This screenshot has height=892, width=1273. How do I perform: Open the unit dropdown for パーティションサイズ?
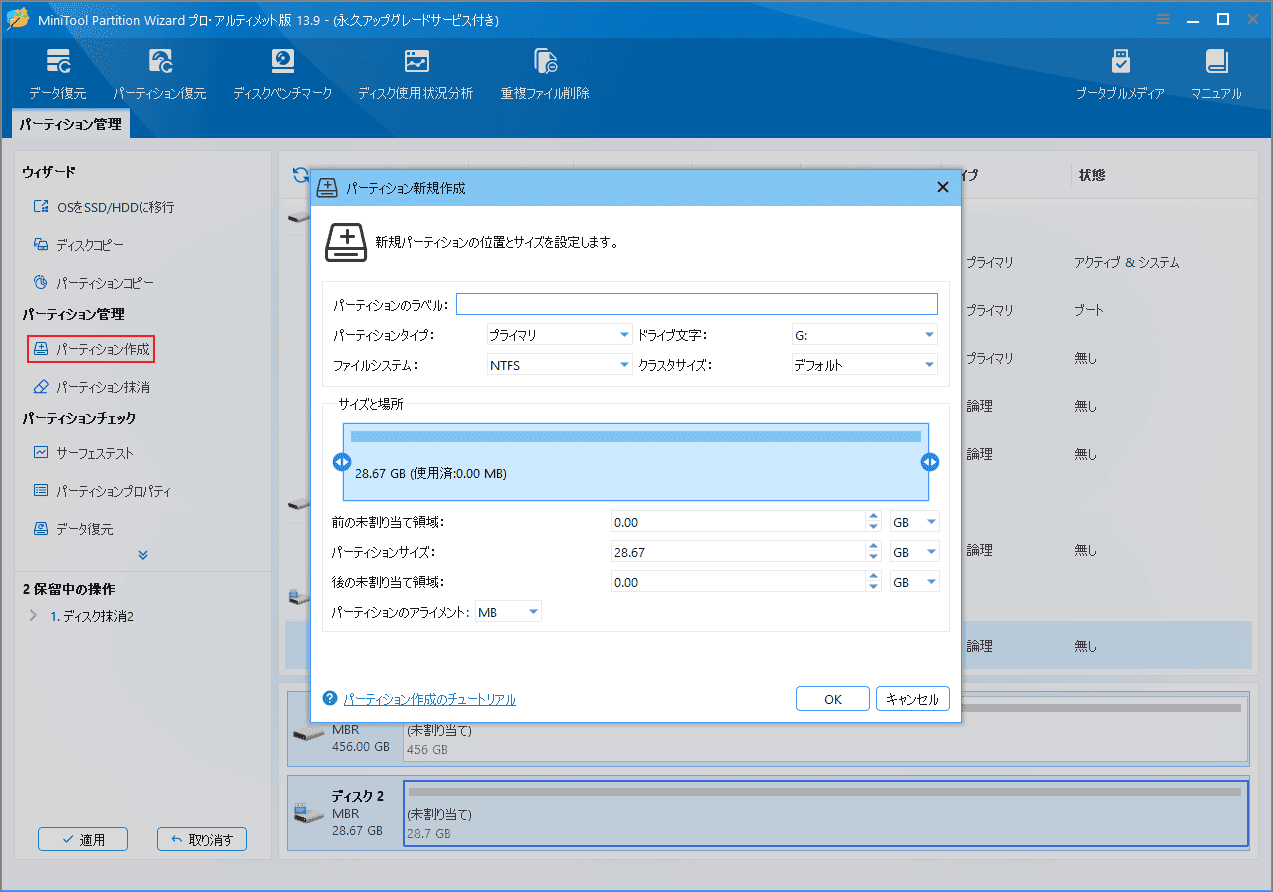(914, 552)
